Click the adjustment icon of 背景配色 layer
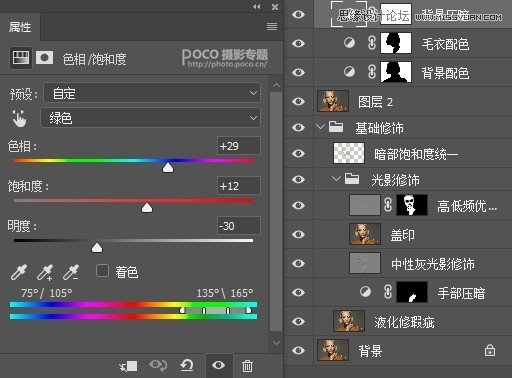The height and width of the screenshot is (378, 512). pyautogui.click(x=349, y=71)
